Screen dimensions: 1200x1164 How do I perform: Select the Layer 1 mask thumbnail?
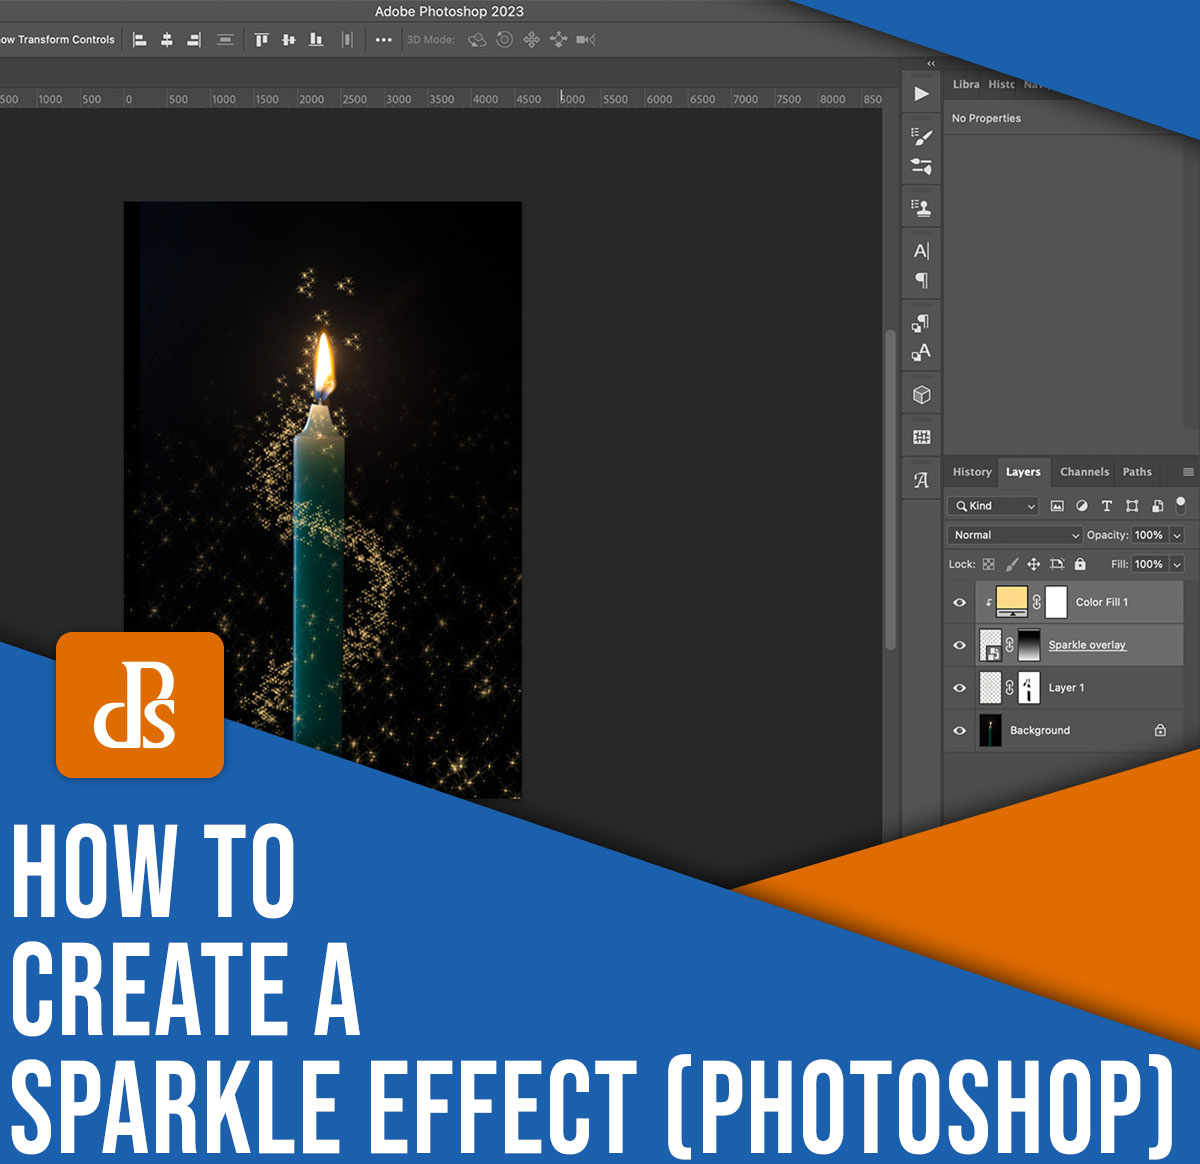[x=1029, y=688]
